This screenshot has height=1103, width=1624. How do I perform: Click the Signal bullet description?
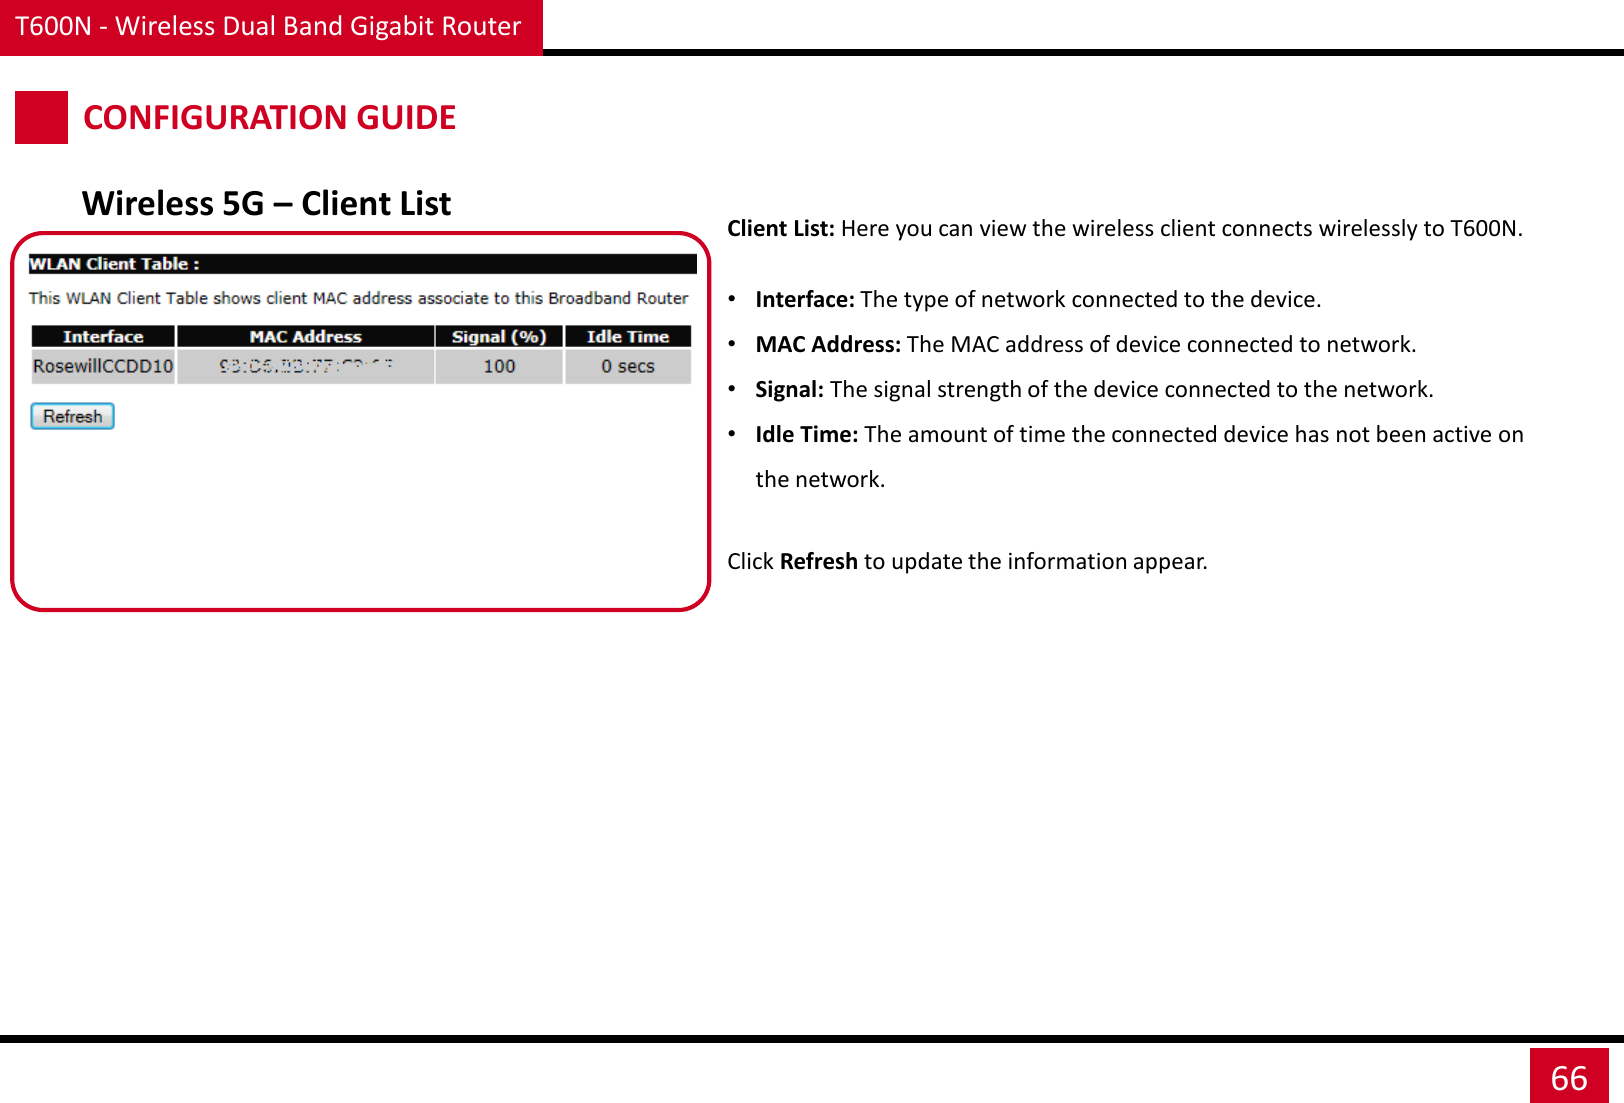1094,389
